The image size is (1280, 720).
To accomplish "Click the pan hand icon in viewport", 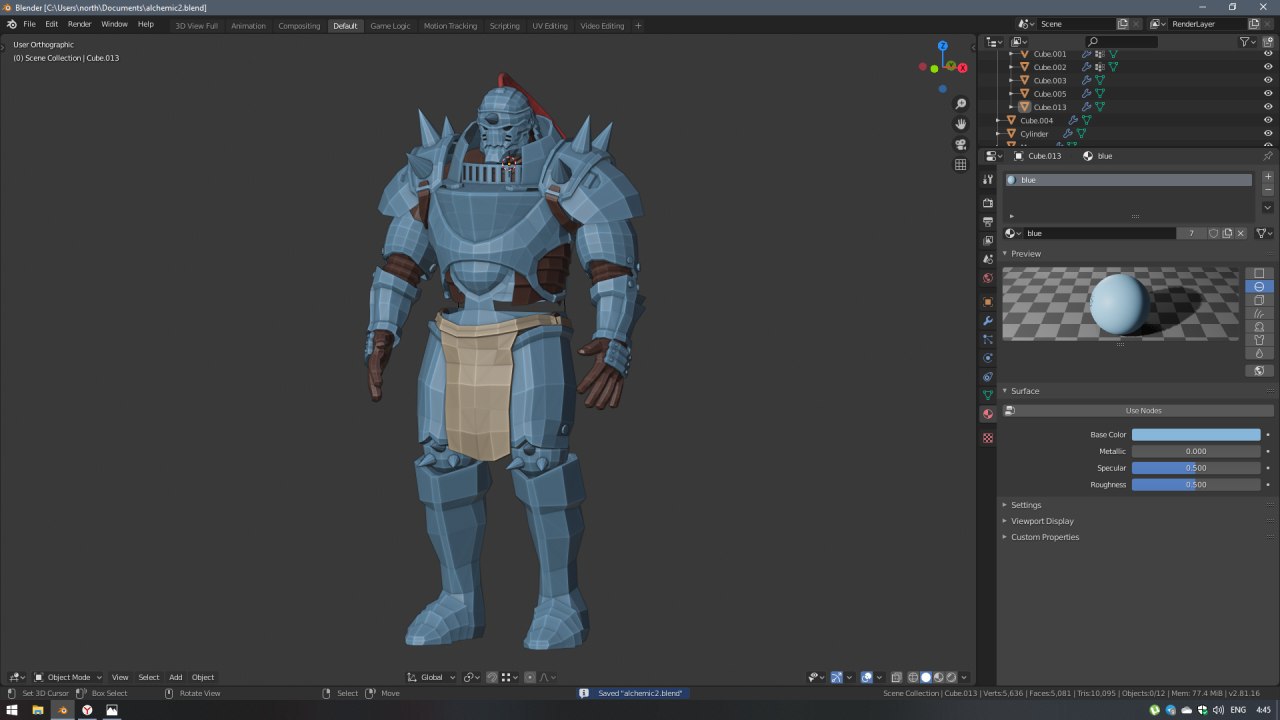I will pyautogui.click(x=961, y=124).
